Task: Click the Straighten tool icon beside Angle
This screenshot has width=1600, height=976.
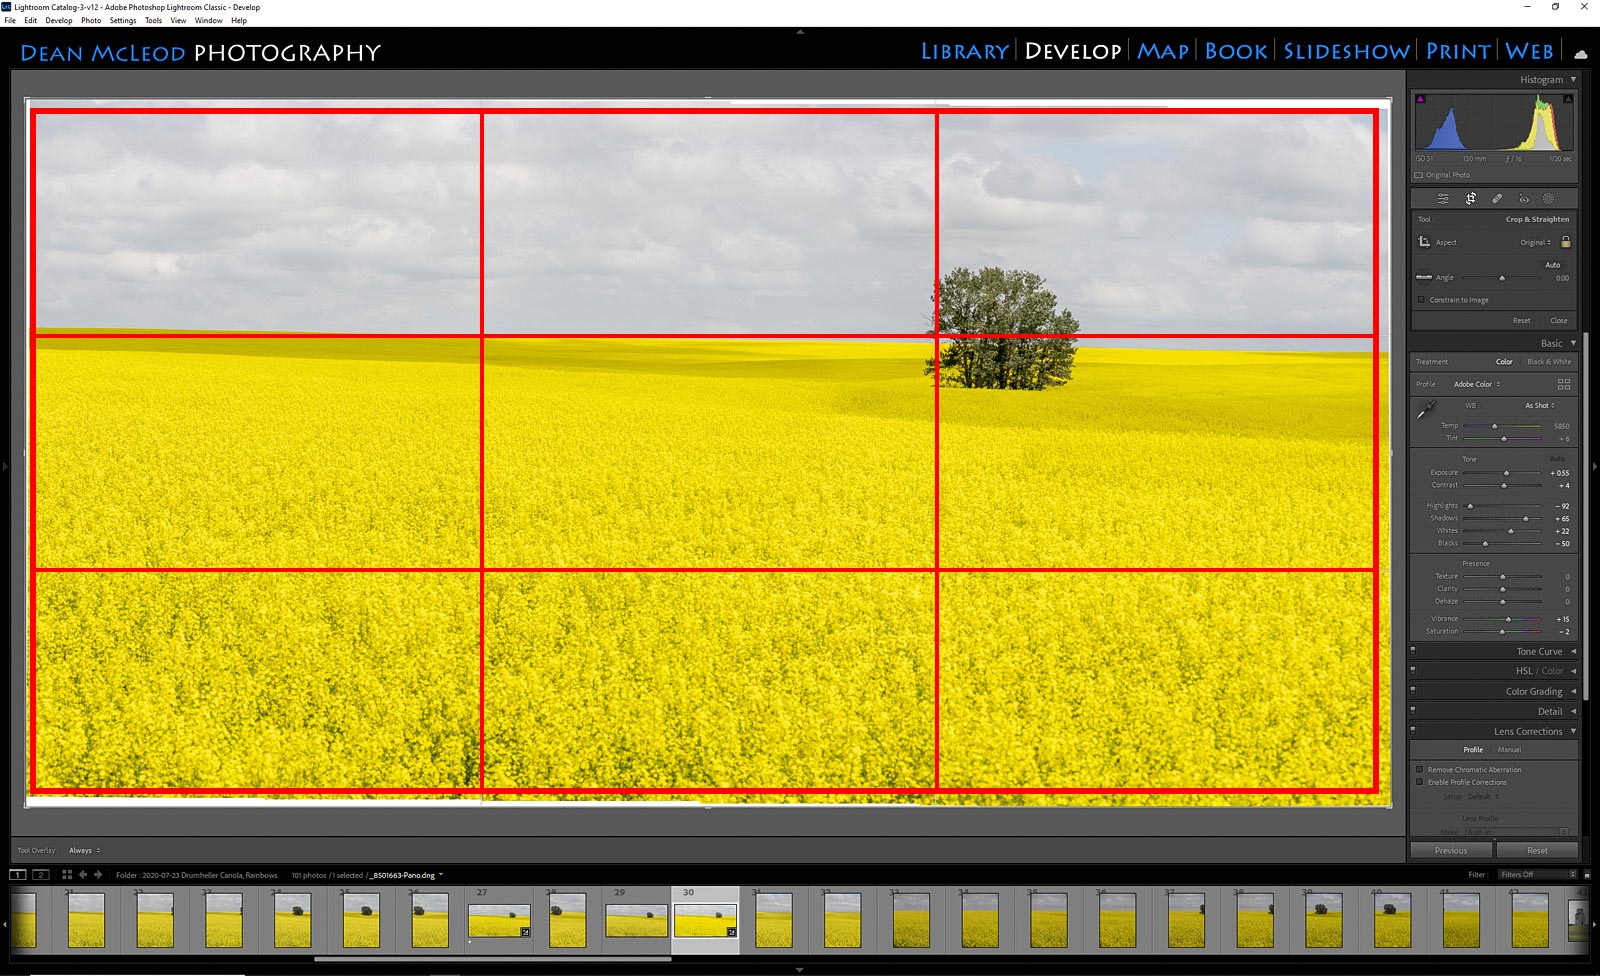Action: [x=1424, y=278]
